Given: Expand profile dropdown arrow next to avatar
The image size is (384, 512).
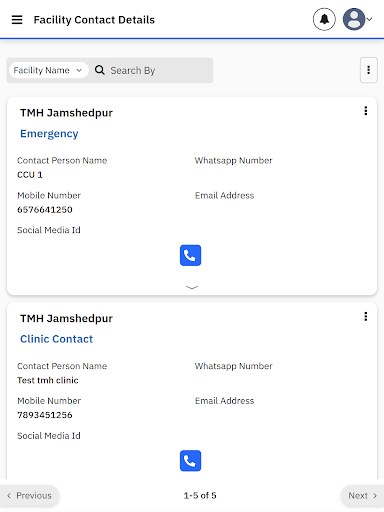Looking at the screenshot, I should (x=369, y=19).
